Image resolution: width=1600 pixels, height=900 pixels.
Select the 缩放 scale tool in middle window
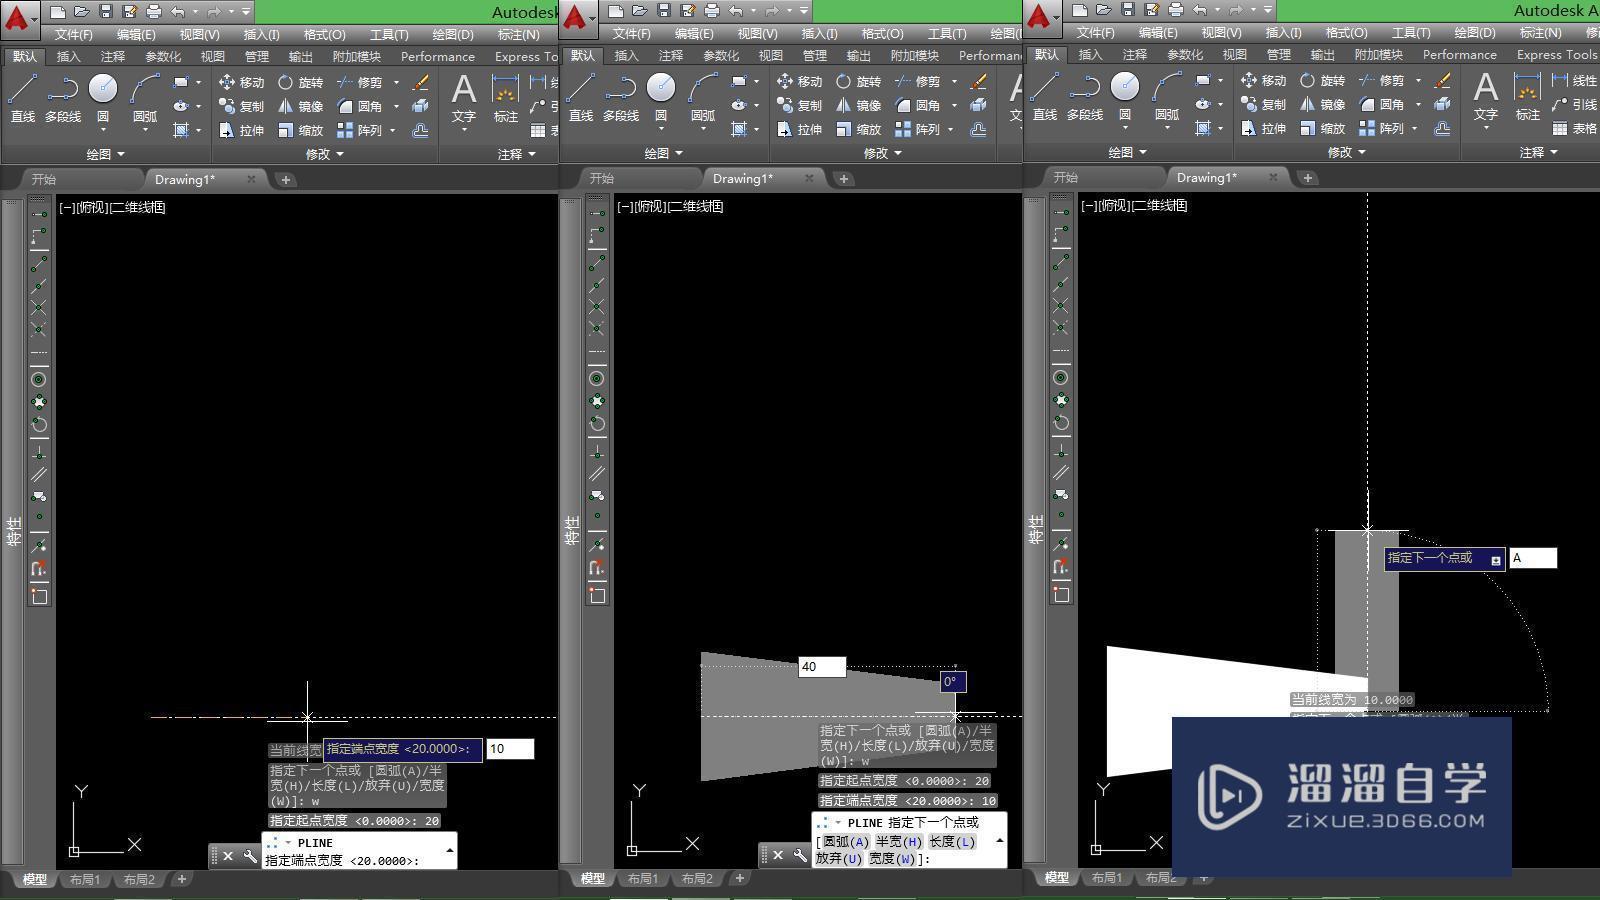point(858,129)
